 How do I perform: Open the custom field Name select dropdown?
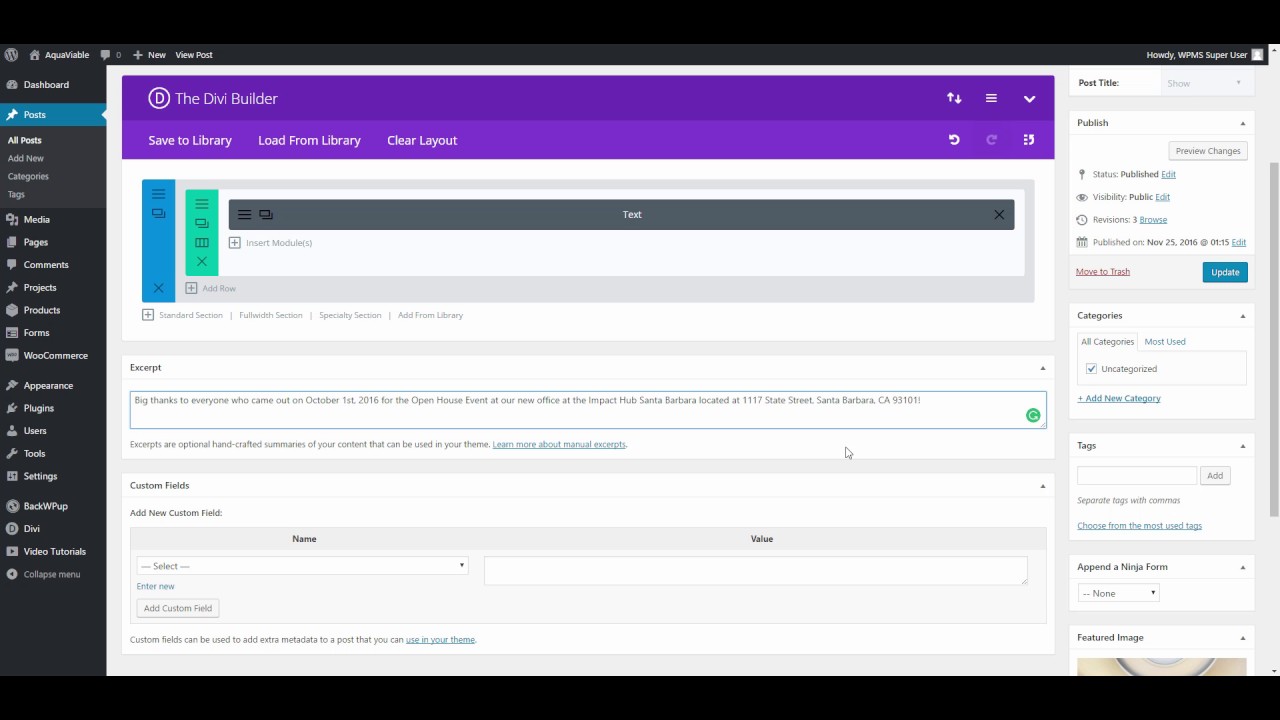pos(302,566)
